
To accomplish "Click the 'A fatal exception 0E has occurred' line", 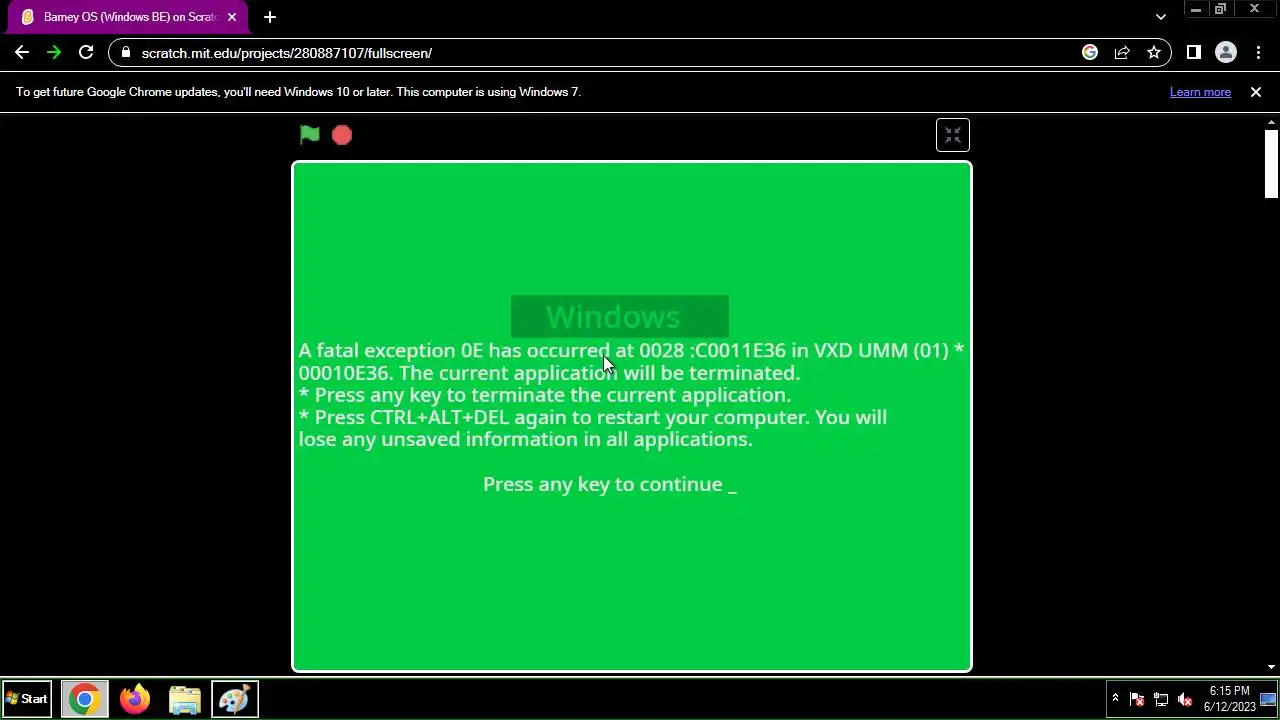I will 631,350.
